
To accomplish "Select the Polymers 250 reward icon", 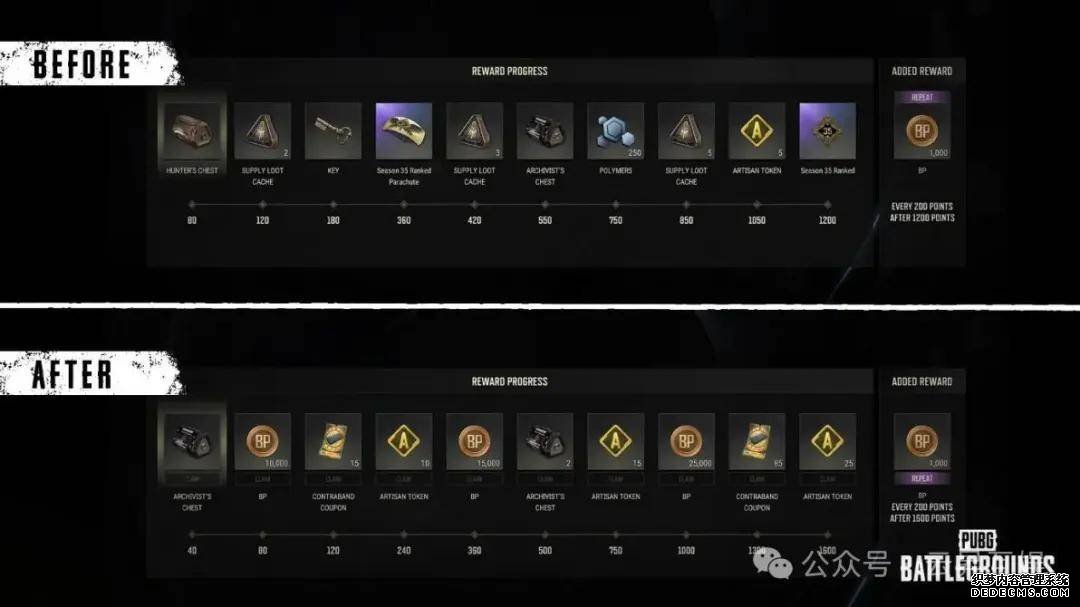I will (615, 131).
